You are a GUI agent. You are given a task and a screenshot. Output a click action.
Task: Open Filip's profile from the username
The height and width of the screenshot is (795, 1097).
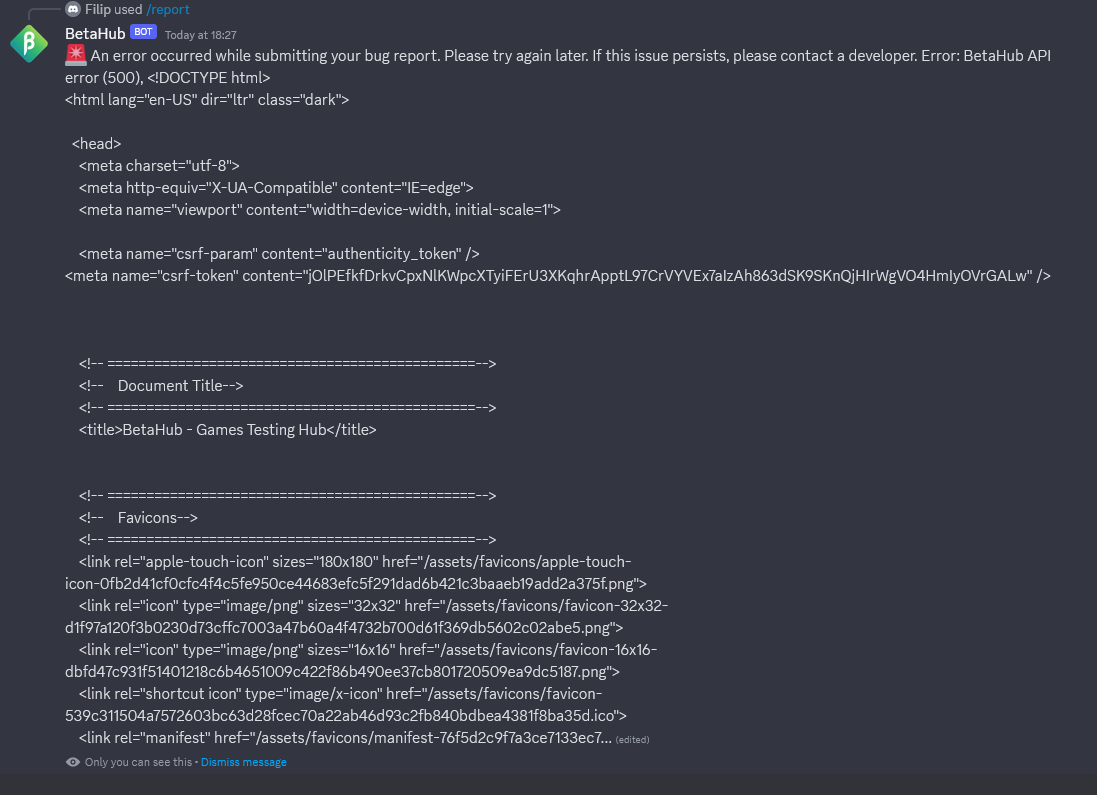(x=98, y=10)
